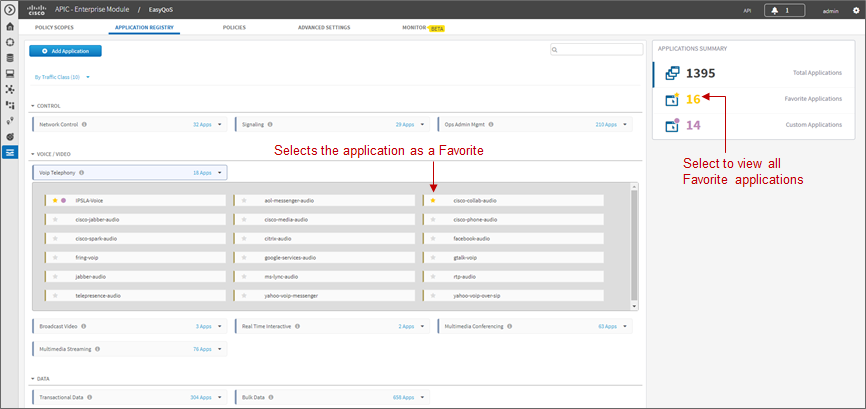866x409 pixels.
Task: Mark cisco-phone-audio as favorite
Action: [x=433, y=220]
